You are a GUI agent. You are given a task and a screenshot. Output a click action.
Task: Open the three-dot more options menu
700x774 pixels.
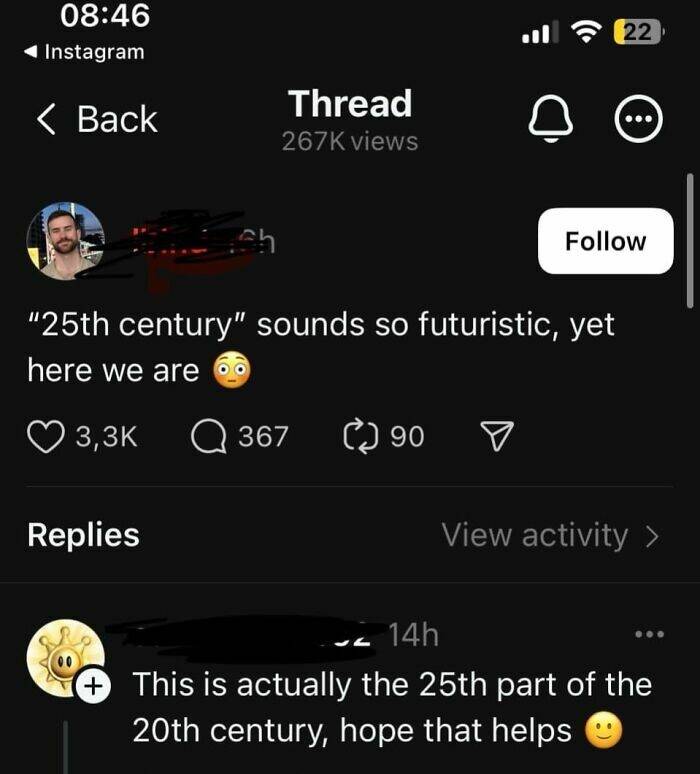(x=638, y=120)
